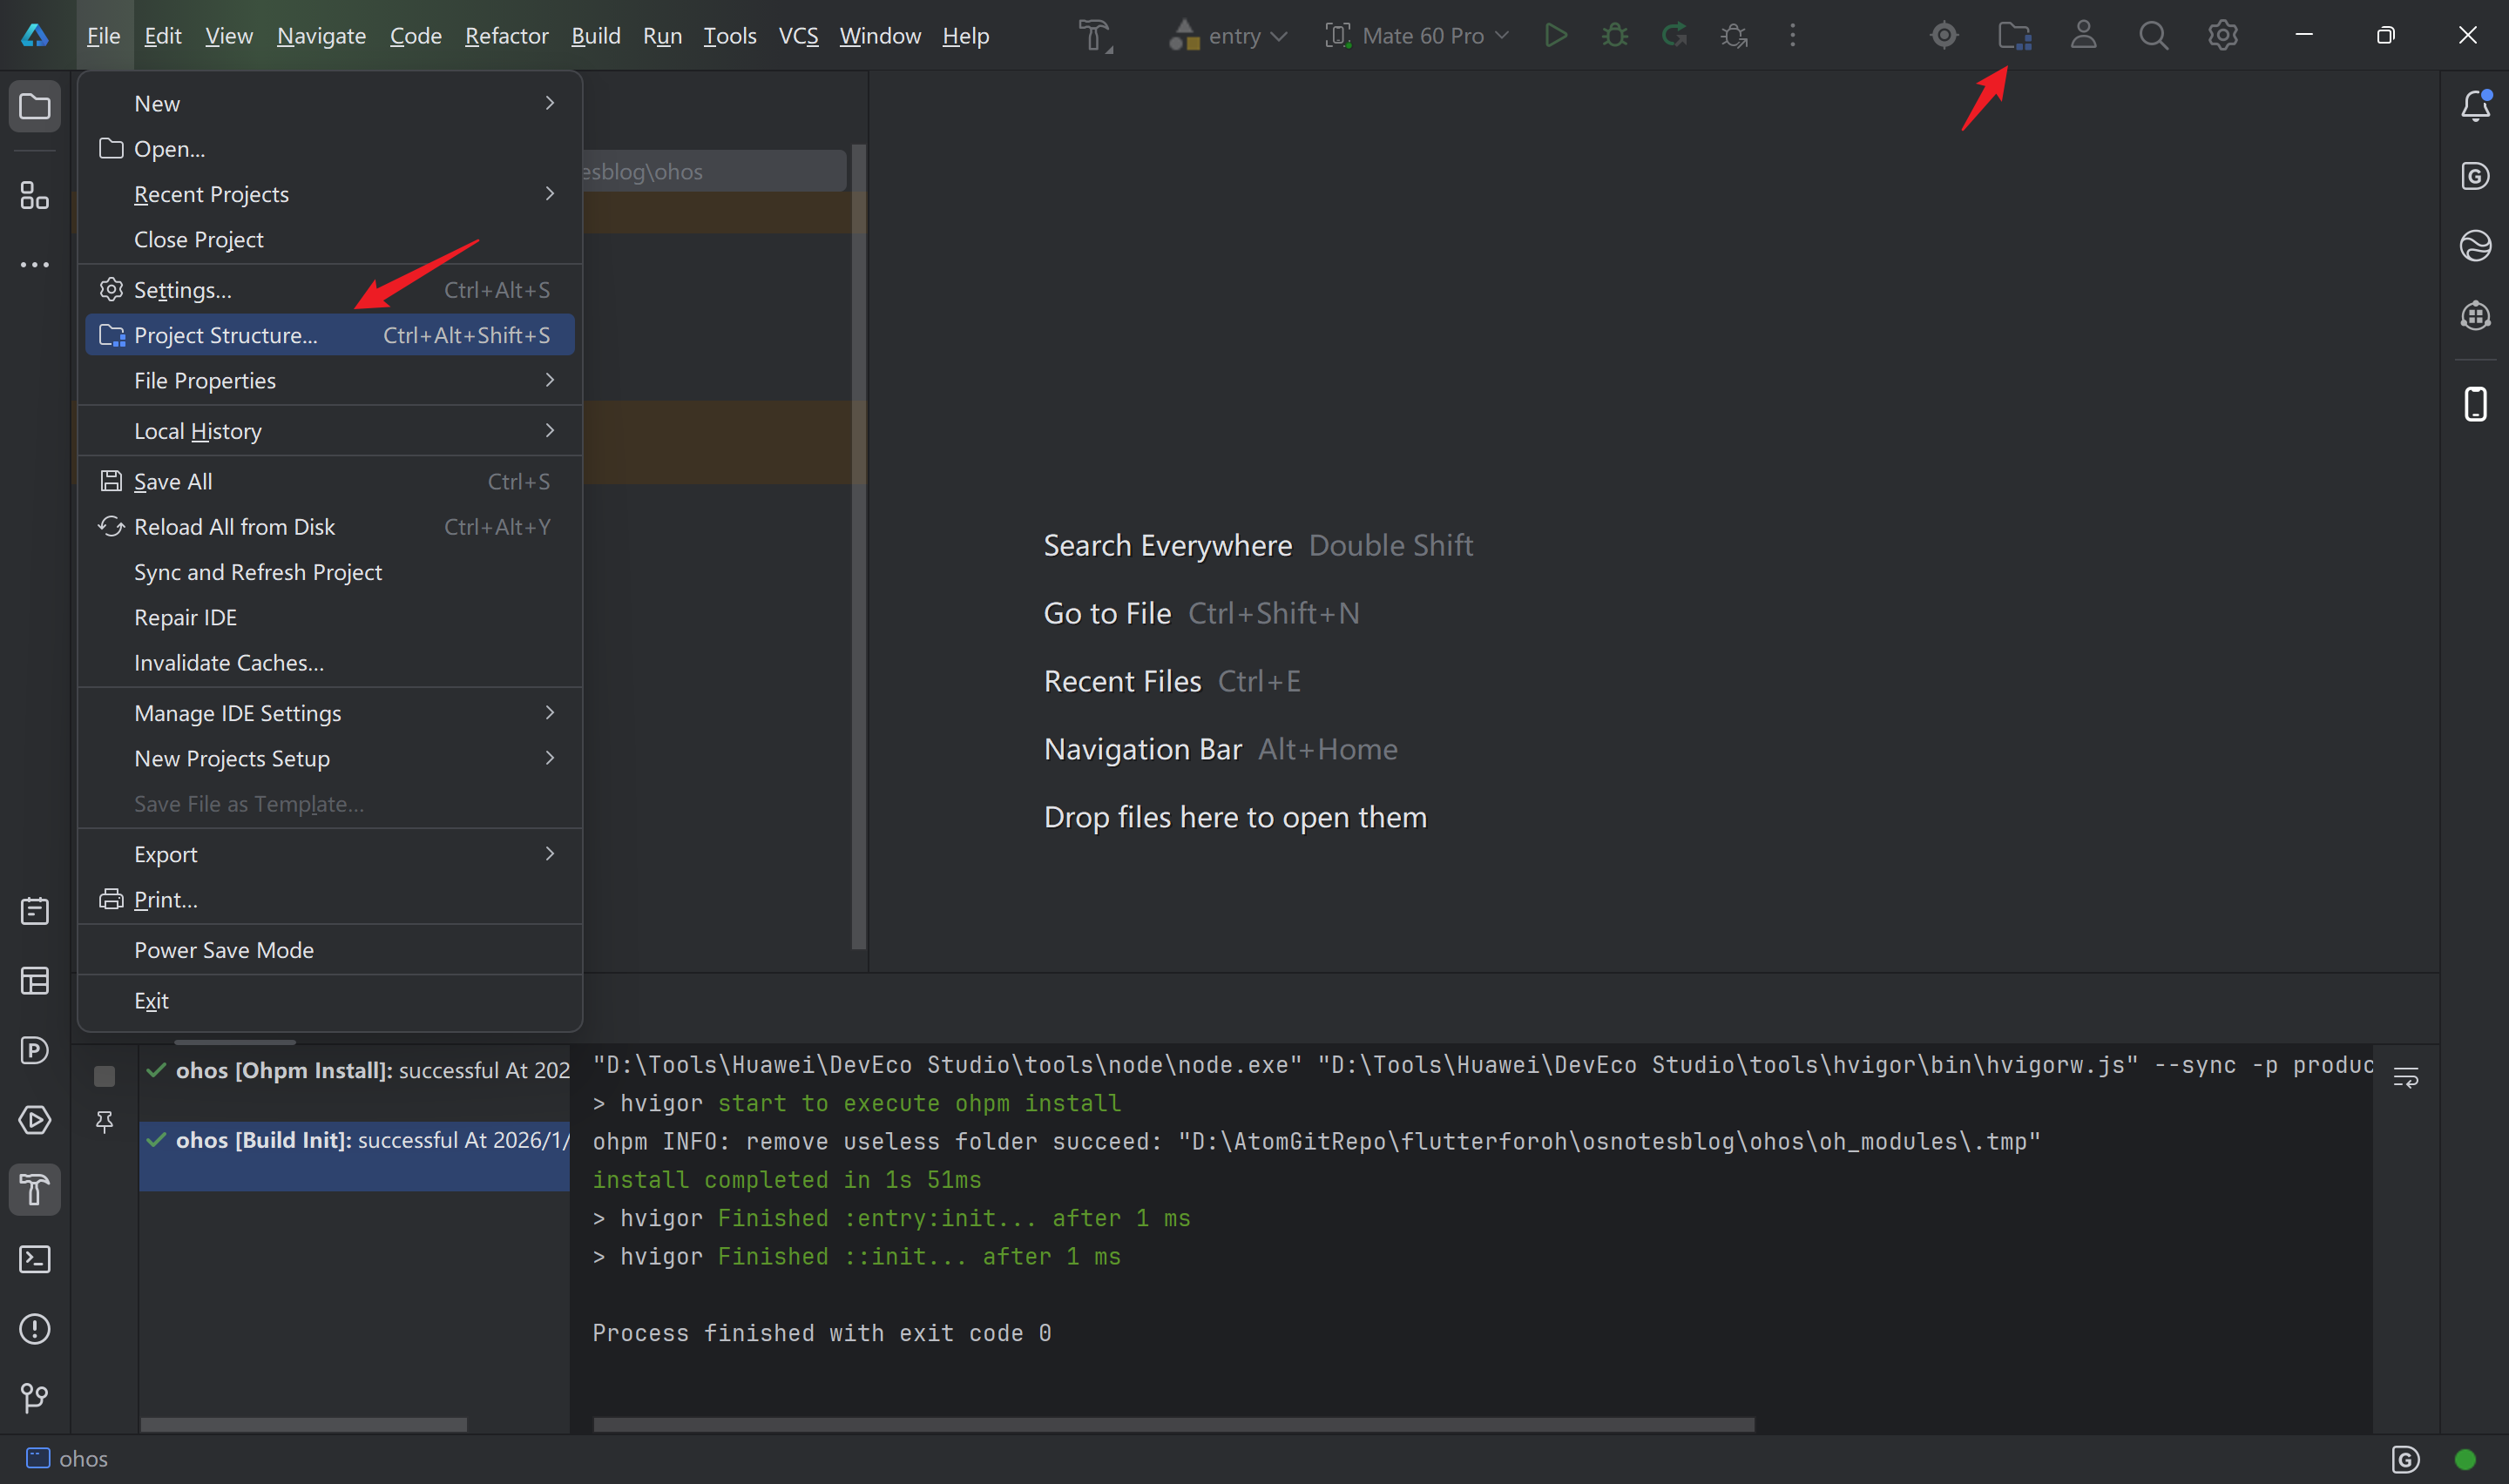Image resolution: width=2509 pixels, height=1484 pixels.
Task: Run the entry configuration with green play icon
Action: point(1555,36)
